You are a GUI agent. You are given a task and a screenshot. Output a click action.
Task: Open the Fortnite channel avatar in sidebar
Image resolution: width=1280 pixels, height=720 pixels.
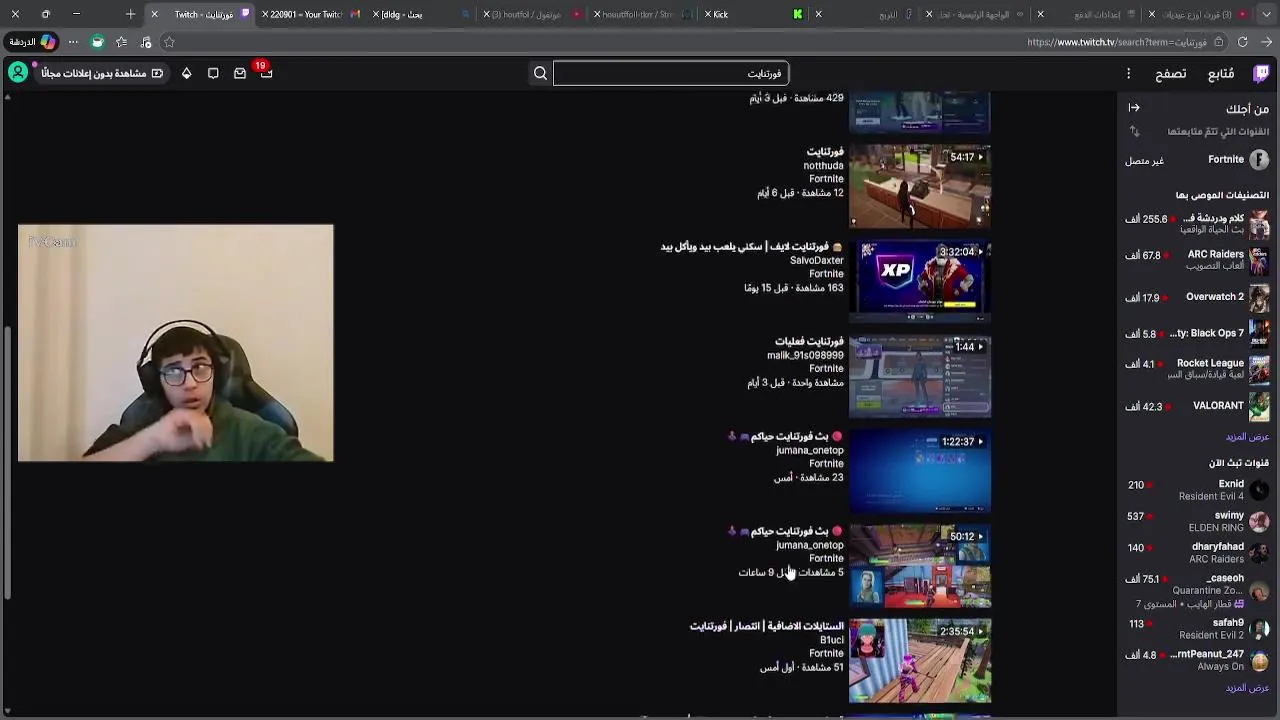(x=1259, y=160)
